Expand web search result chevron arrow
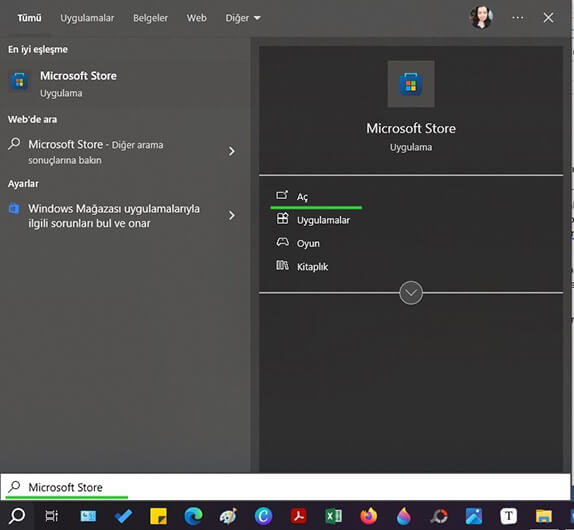The image size is (574, 530). click(231, 151)
